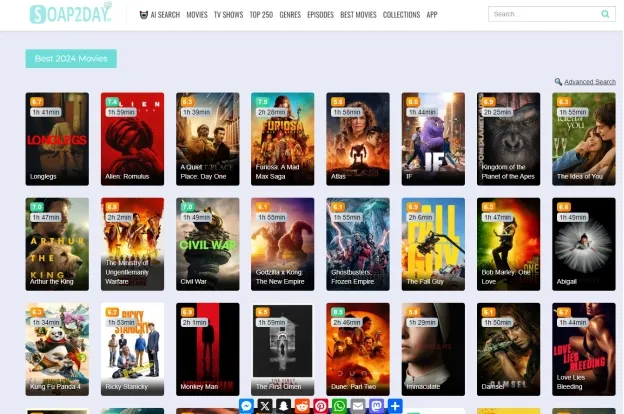This screenshot has width=624, height=414.
Task: Open Ghostbusters: Frozen Empire poster
Action: [358, 244]
